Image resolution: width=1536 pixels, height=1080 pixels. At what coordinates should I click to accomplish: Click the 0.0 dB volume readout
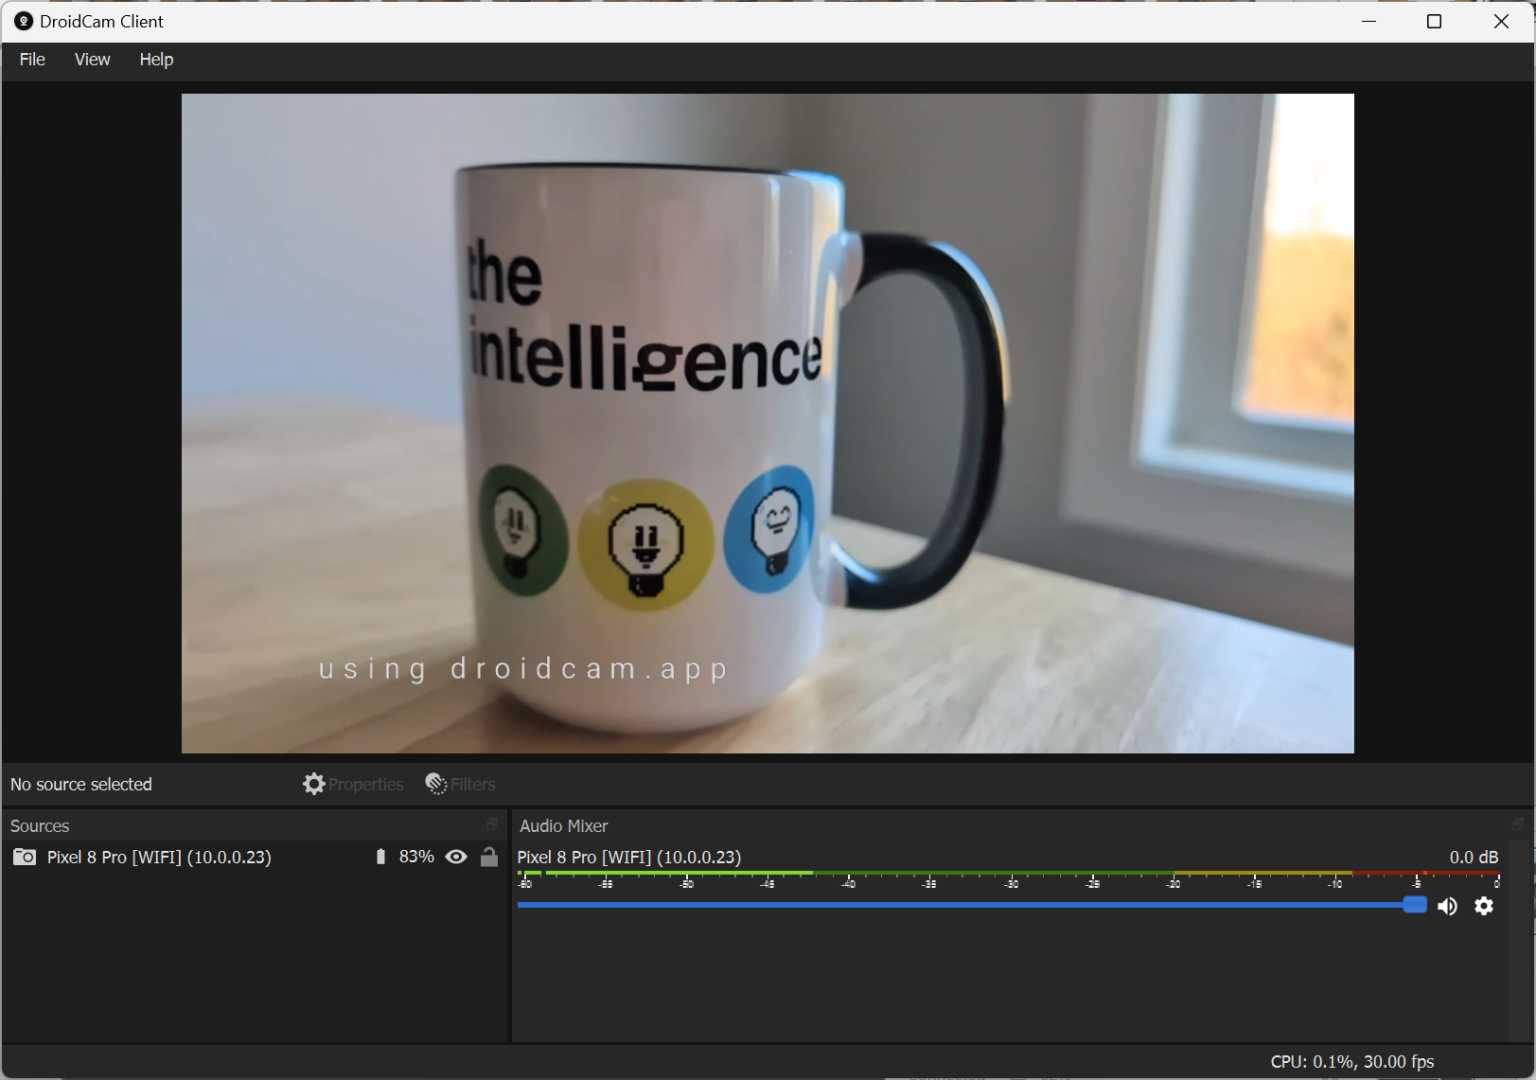(x=1473, y=857)
